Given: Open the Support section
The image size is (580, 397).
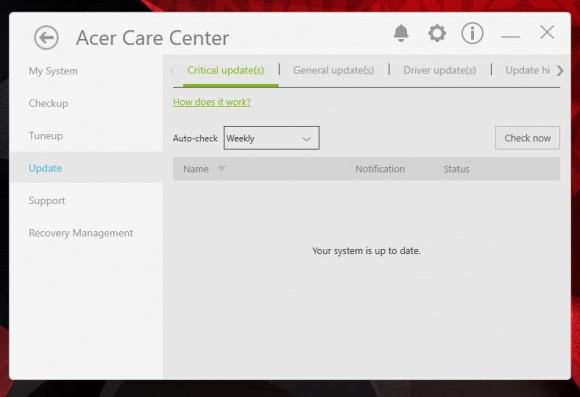Looking at the screenshot, I should 47,201.
